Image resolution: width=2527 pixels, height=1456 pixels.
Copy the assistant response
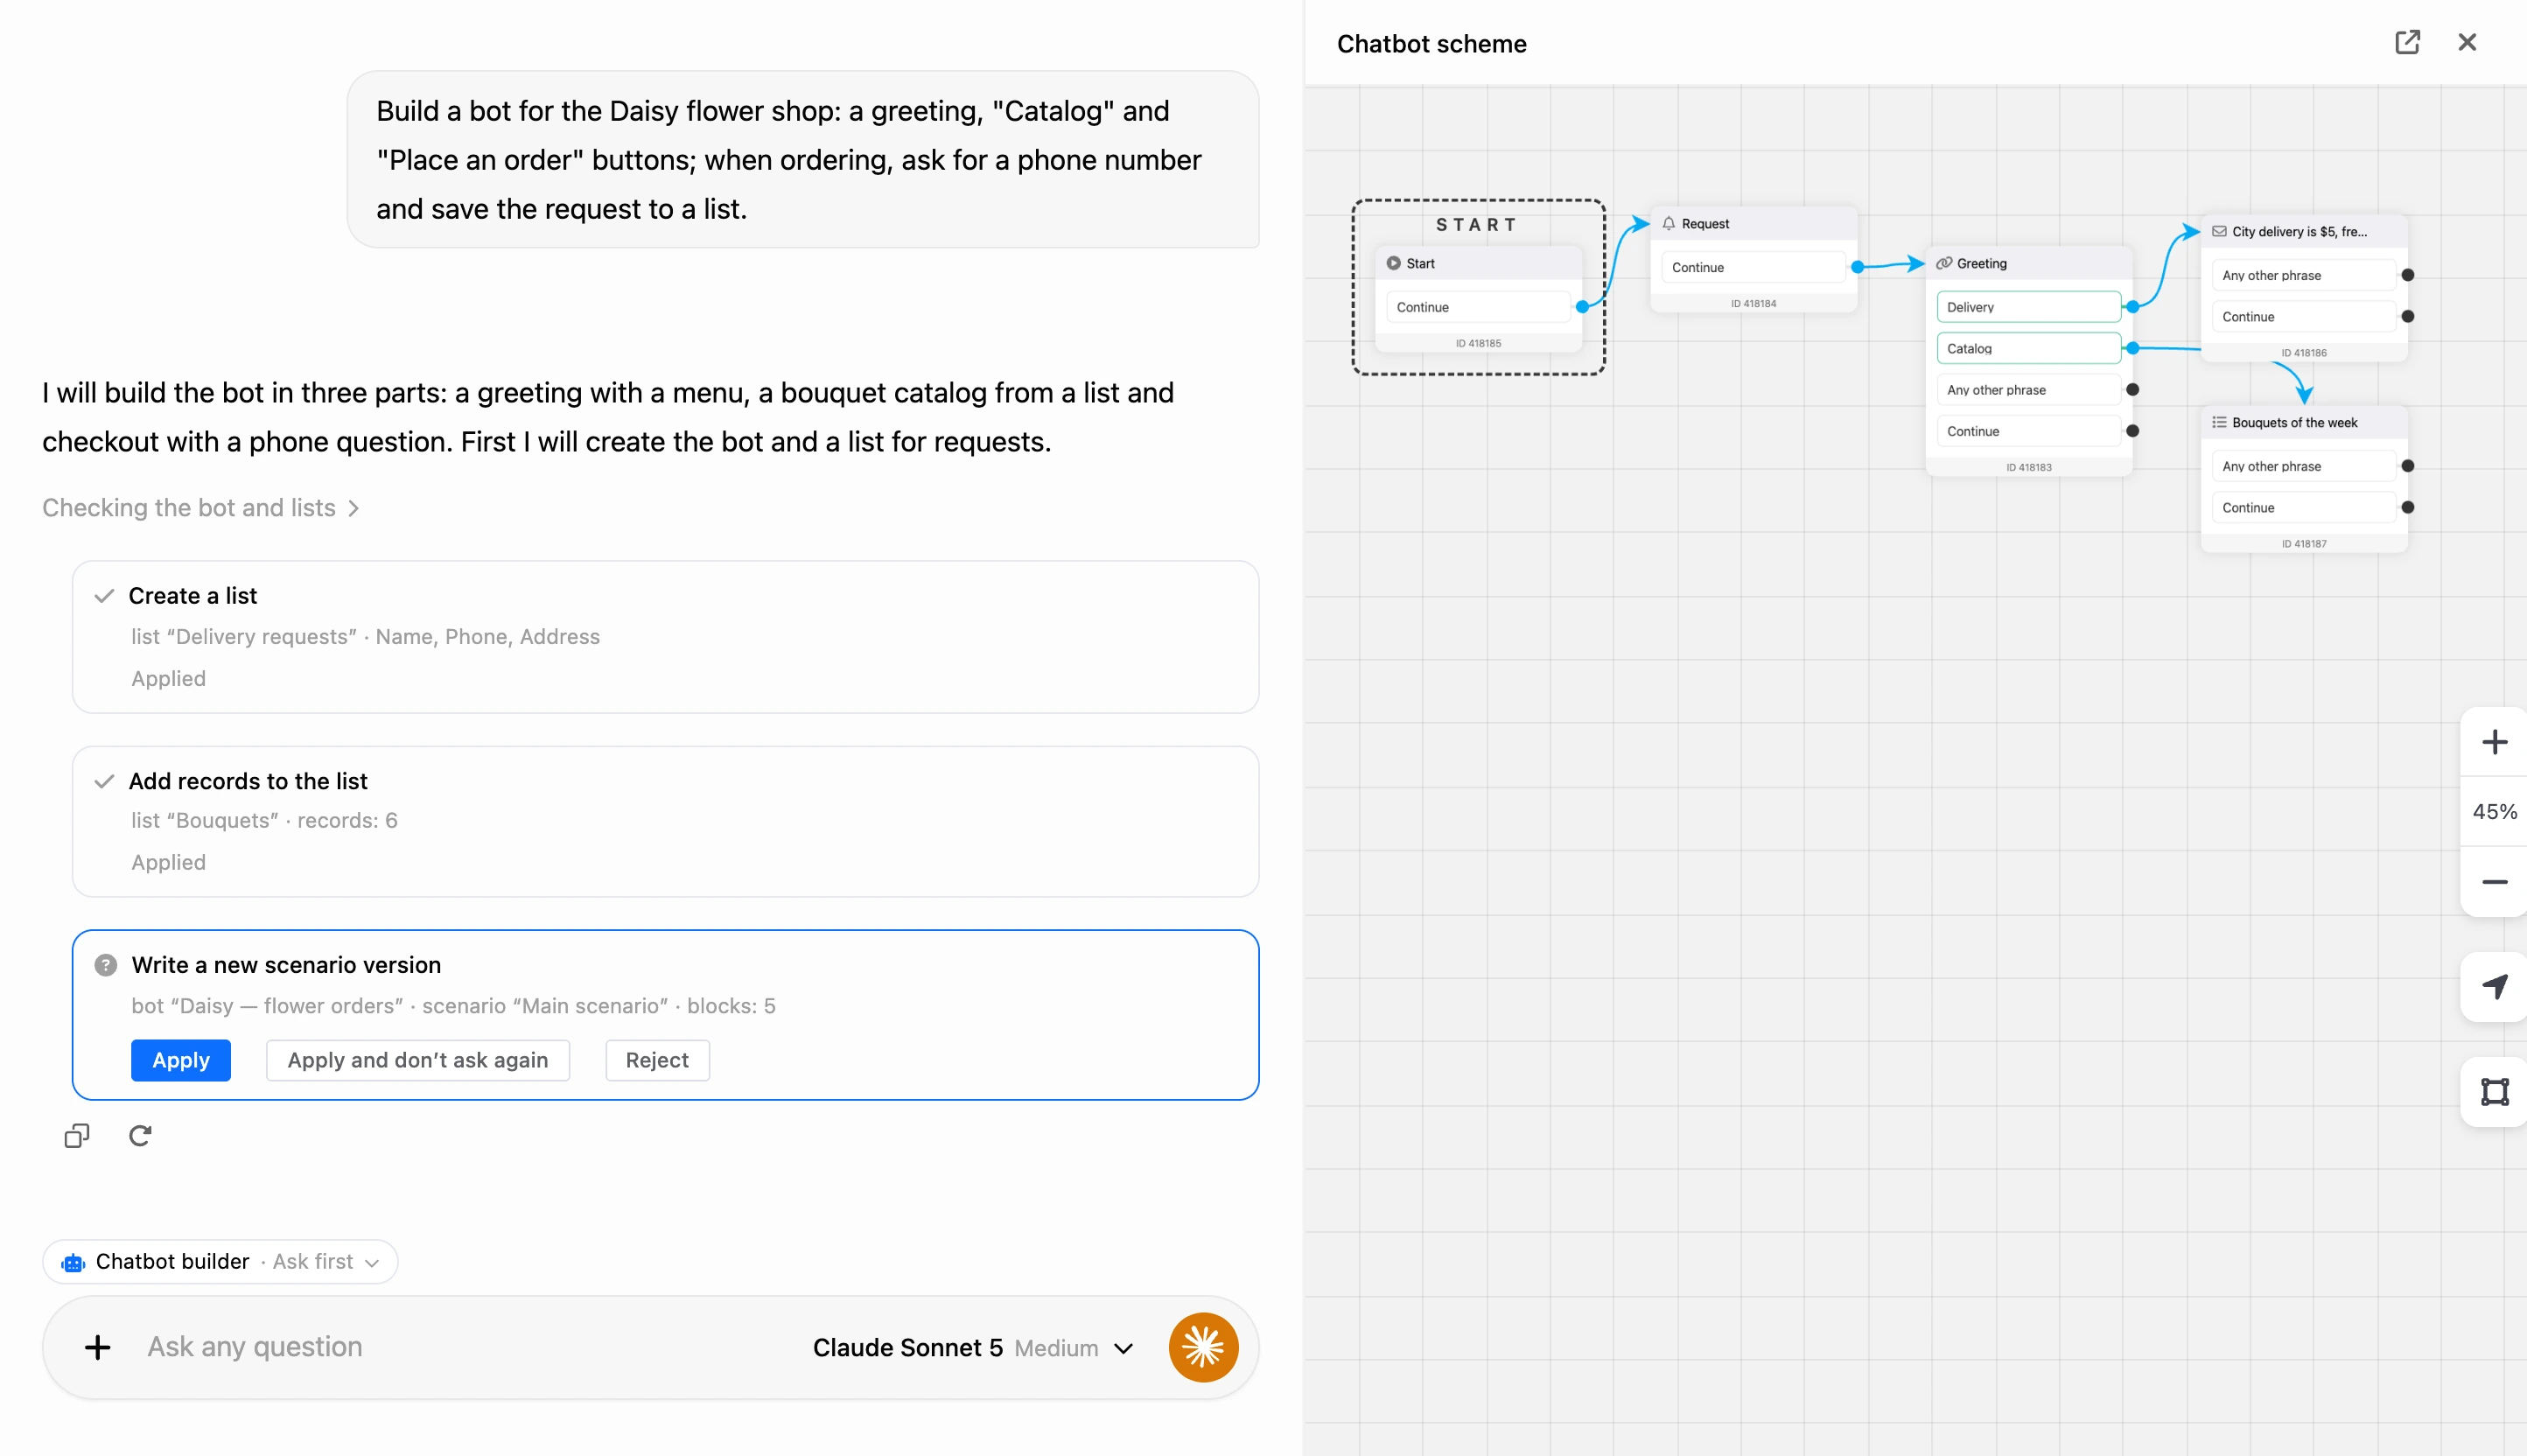tap(77, 1135)
